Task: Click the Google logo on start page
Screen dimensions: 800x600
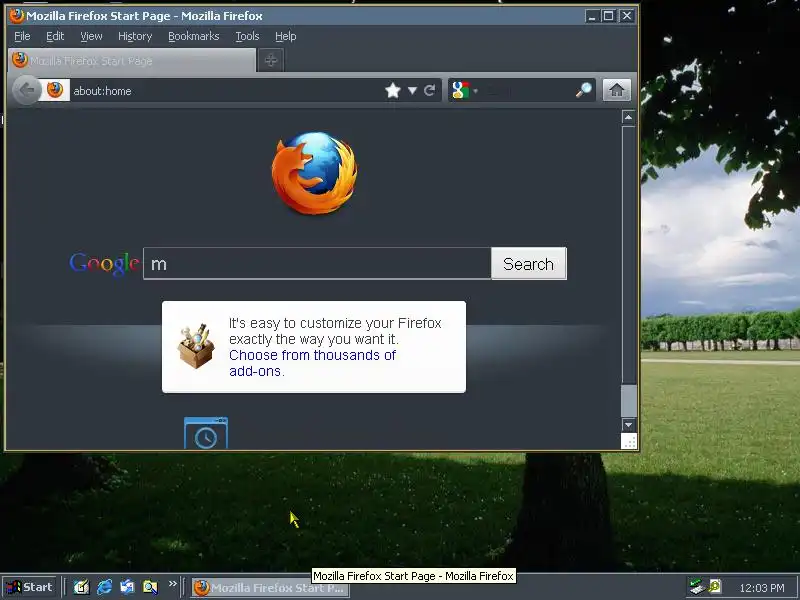Action: click(x=104, y=264)
